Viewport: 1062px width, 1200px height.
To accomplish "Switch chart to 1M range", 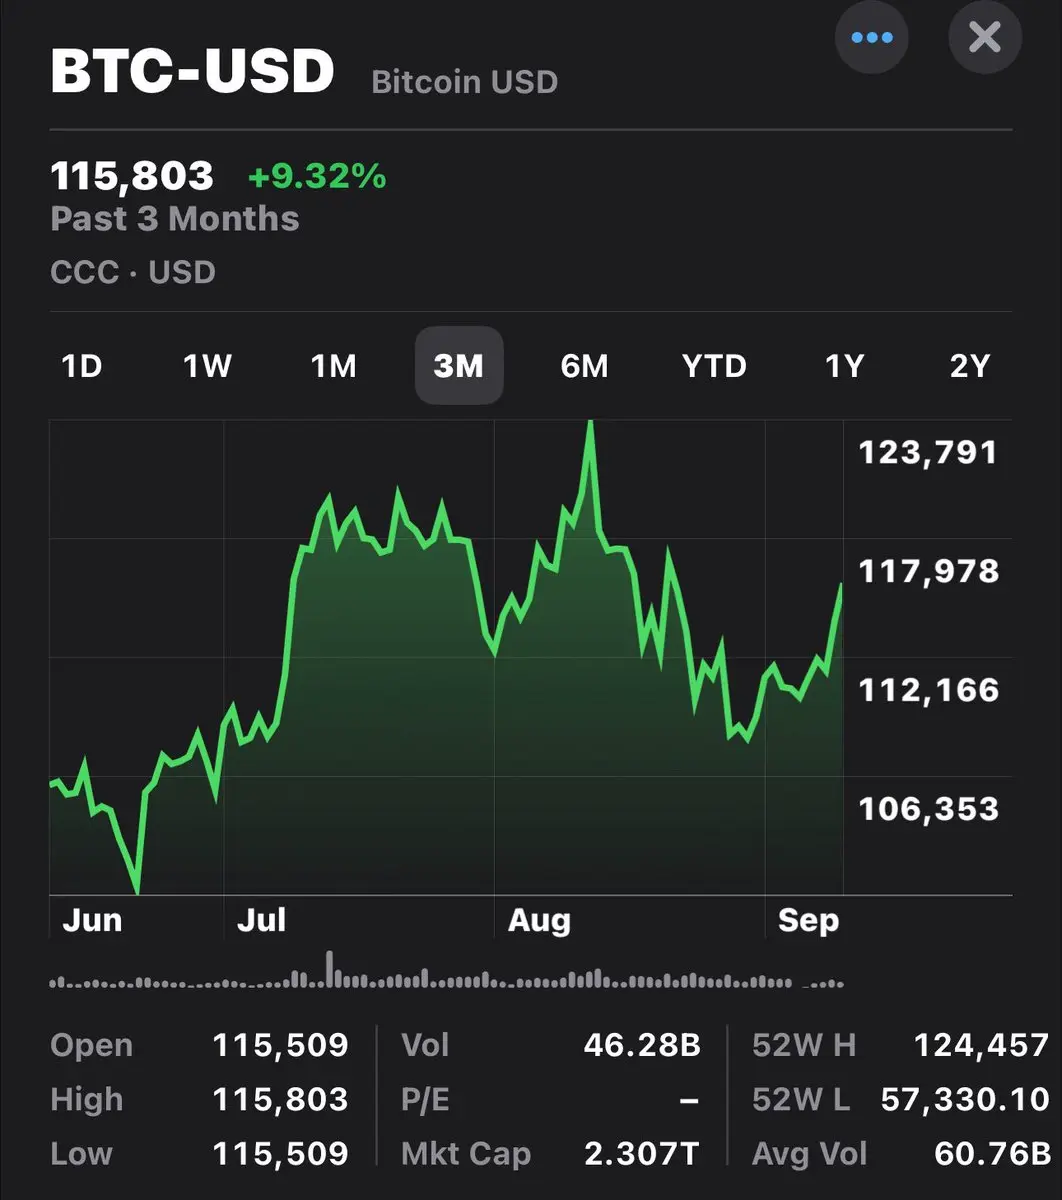I will tap(333, 366).
